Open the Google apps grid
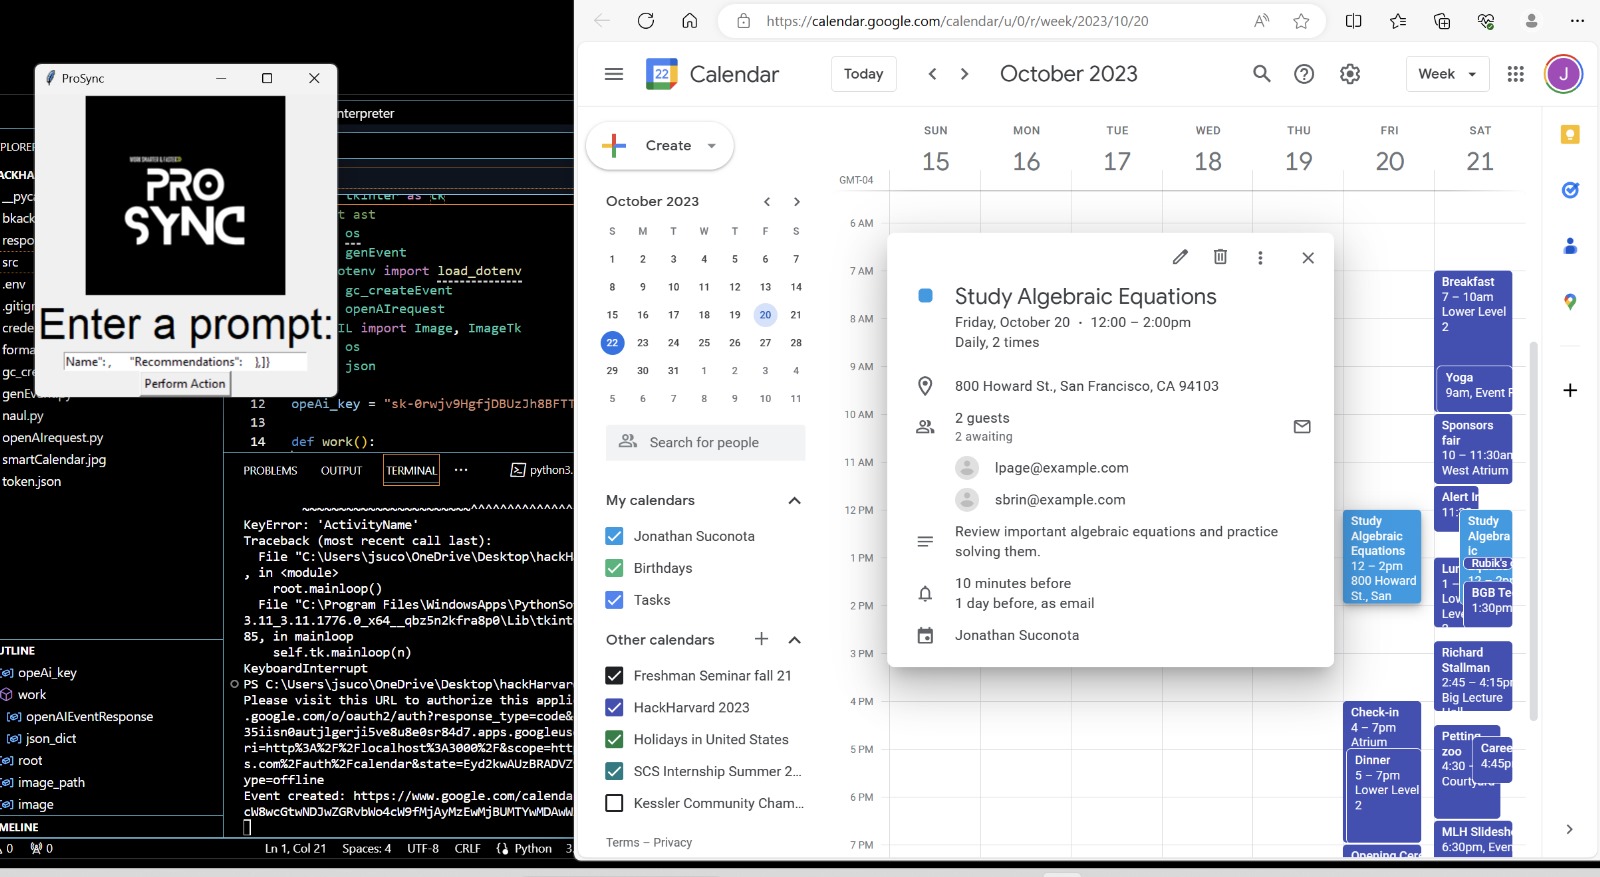 tap(1515, 74)
